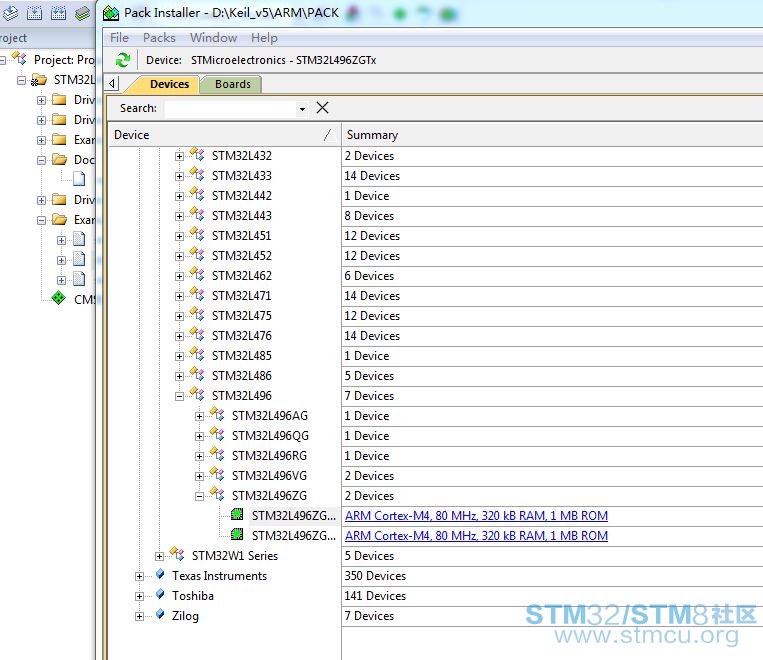Click the STM32L target folder icon
This screenshot has width=763, height=660.
pyautogui.click(x=39, y=80)
